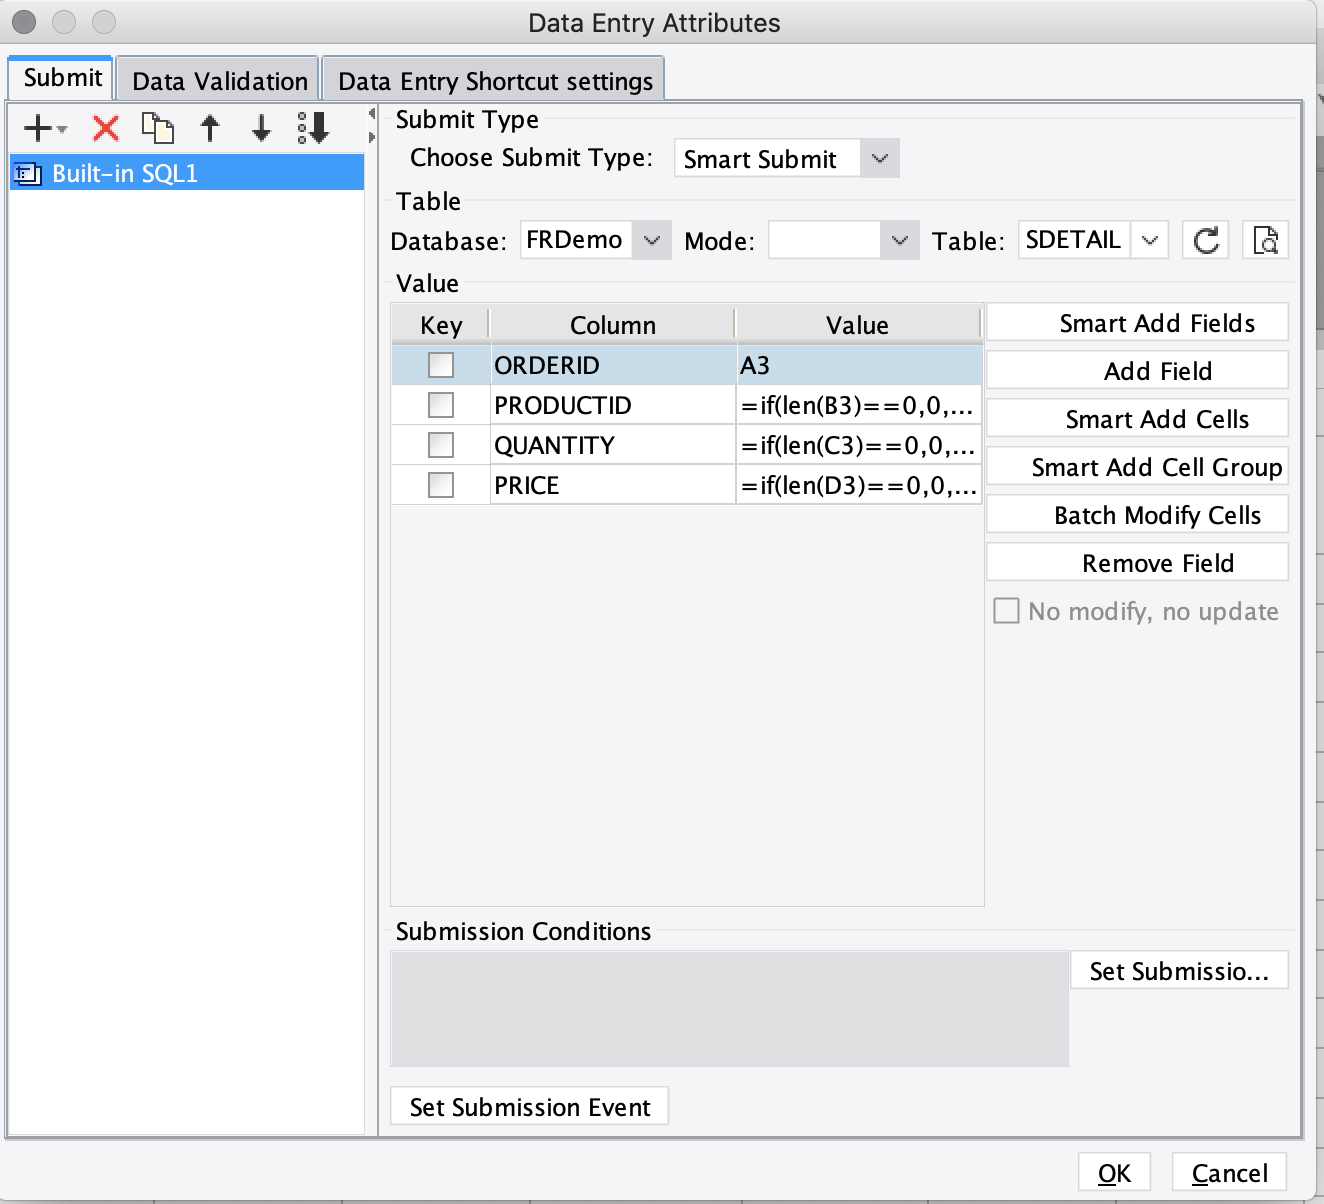
Task: Enable No modify, no update
Action: [1006, 610]
